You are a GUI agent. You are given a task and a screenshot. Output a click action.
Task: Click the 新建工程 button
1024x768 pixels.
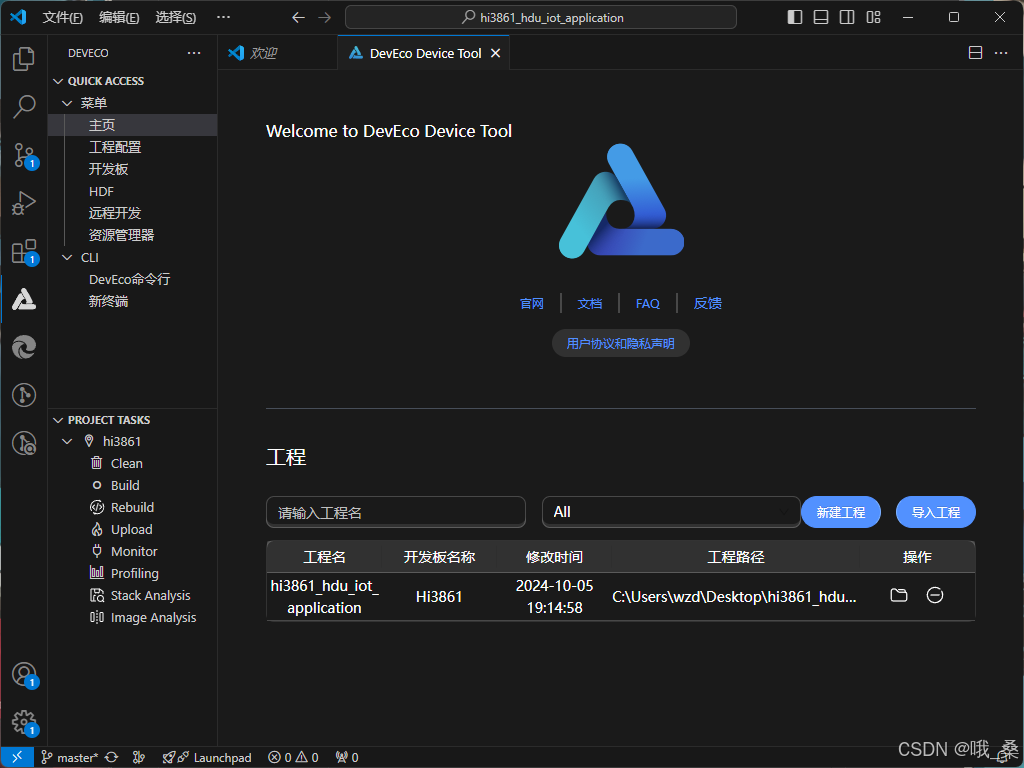pyautogui.click(x=840, y=512)
